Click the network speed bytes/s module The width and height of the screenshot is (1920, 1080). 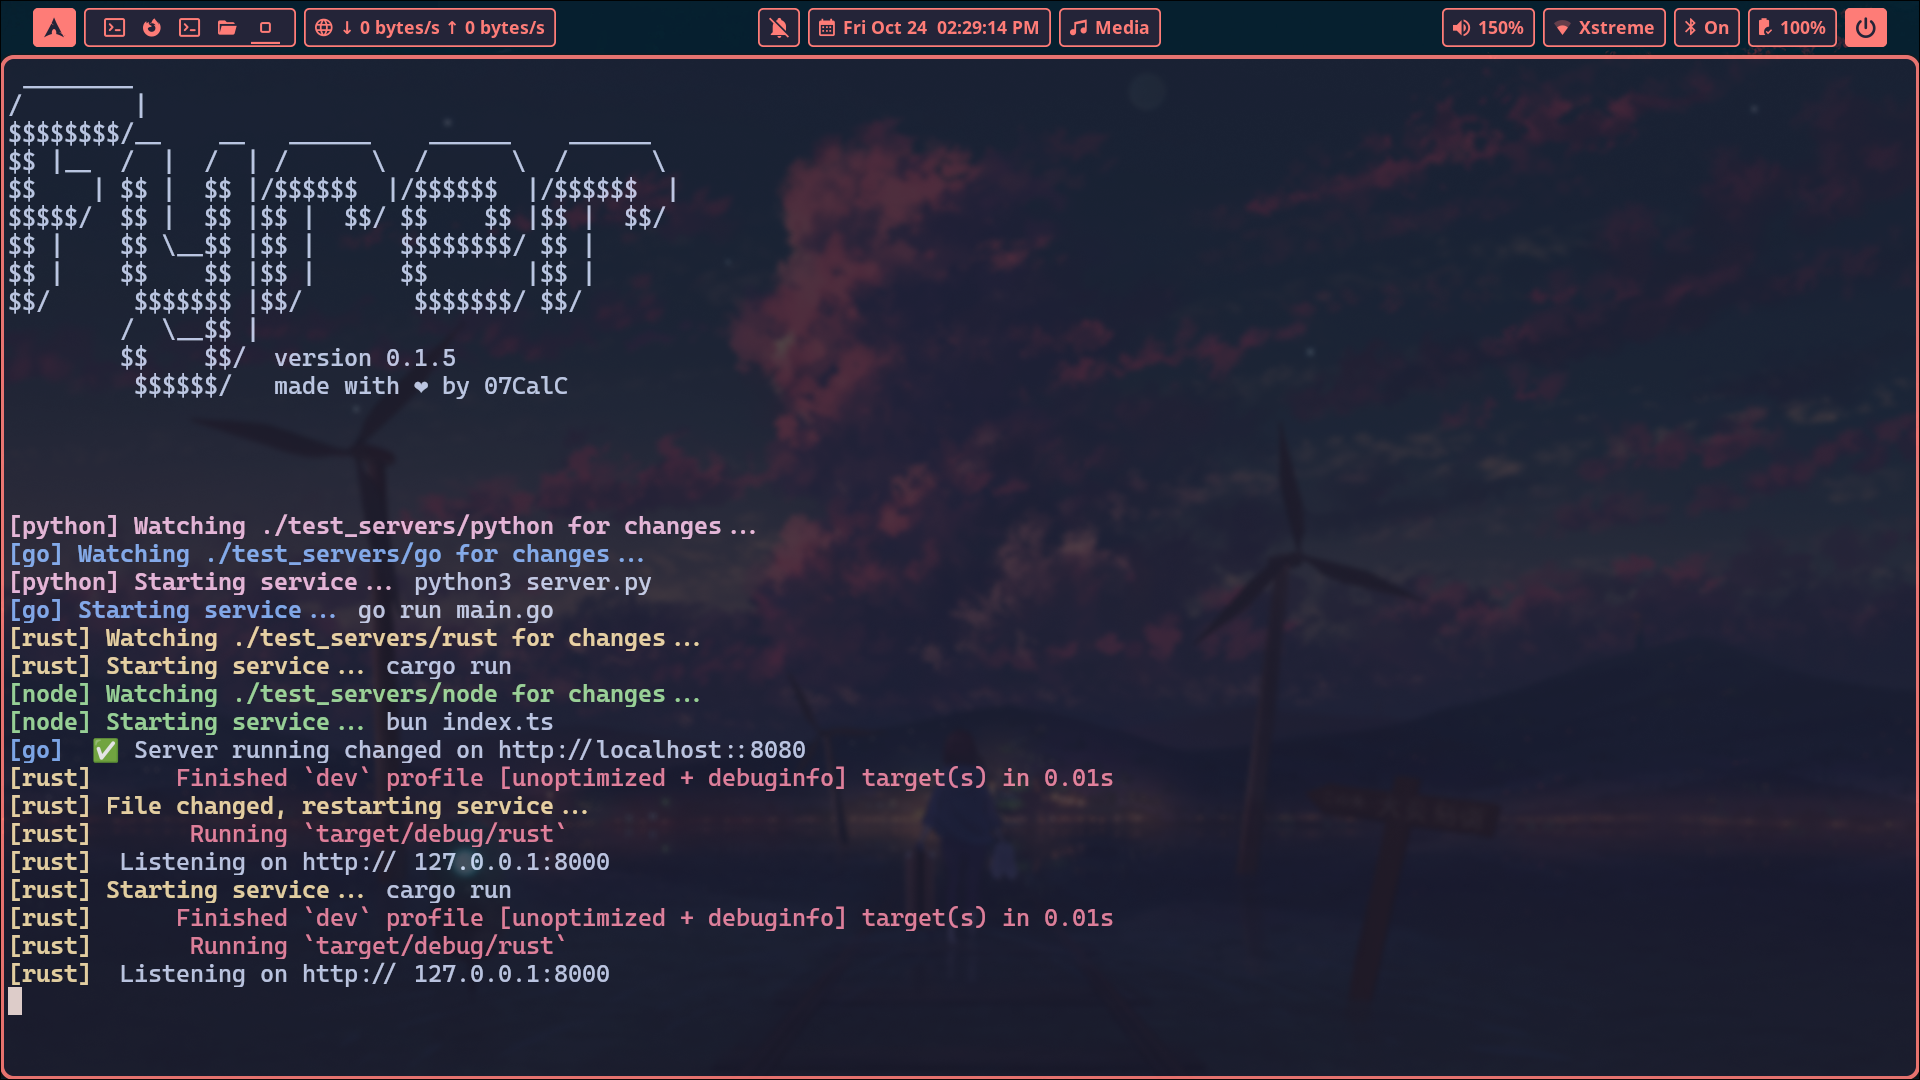click(443, 28)
